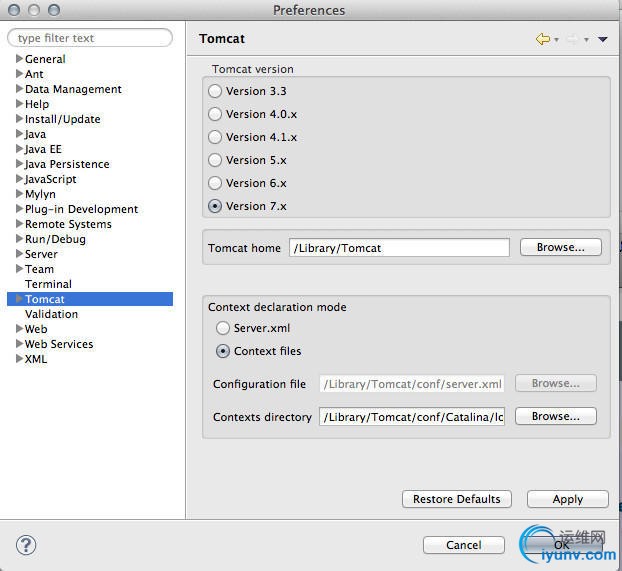The image size is (622, 571).
Task: Select Java in preferences tree
Action: pyautogui.click(x=35, y=134)
